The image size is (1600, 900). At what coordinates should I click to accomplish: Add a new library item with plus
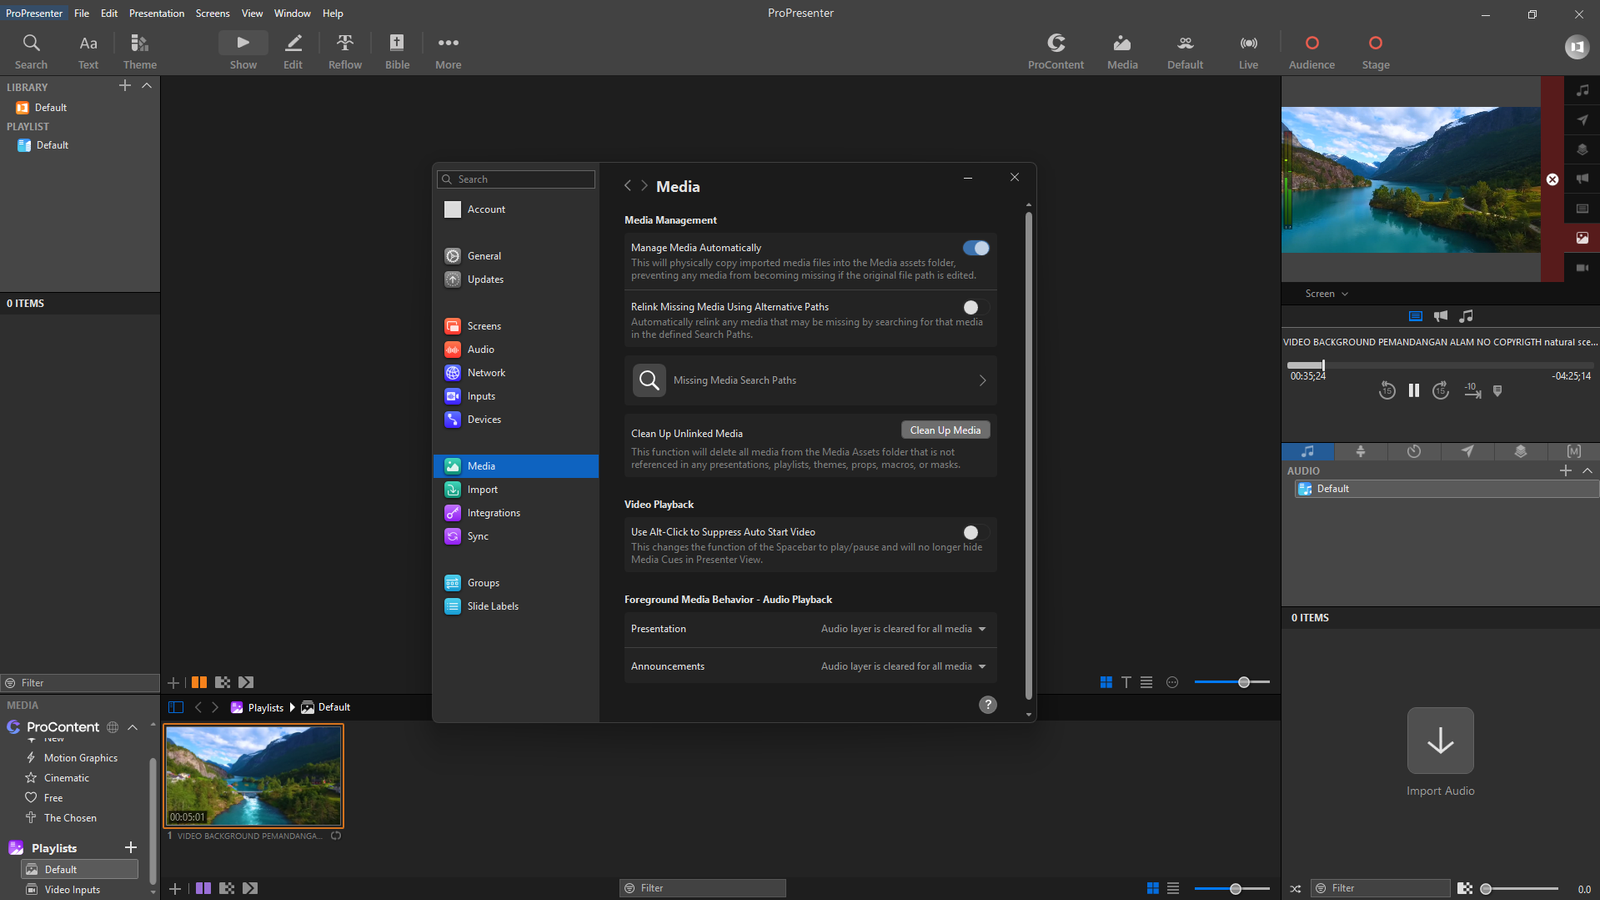click(x=125, y=86)
